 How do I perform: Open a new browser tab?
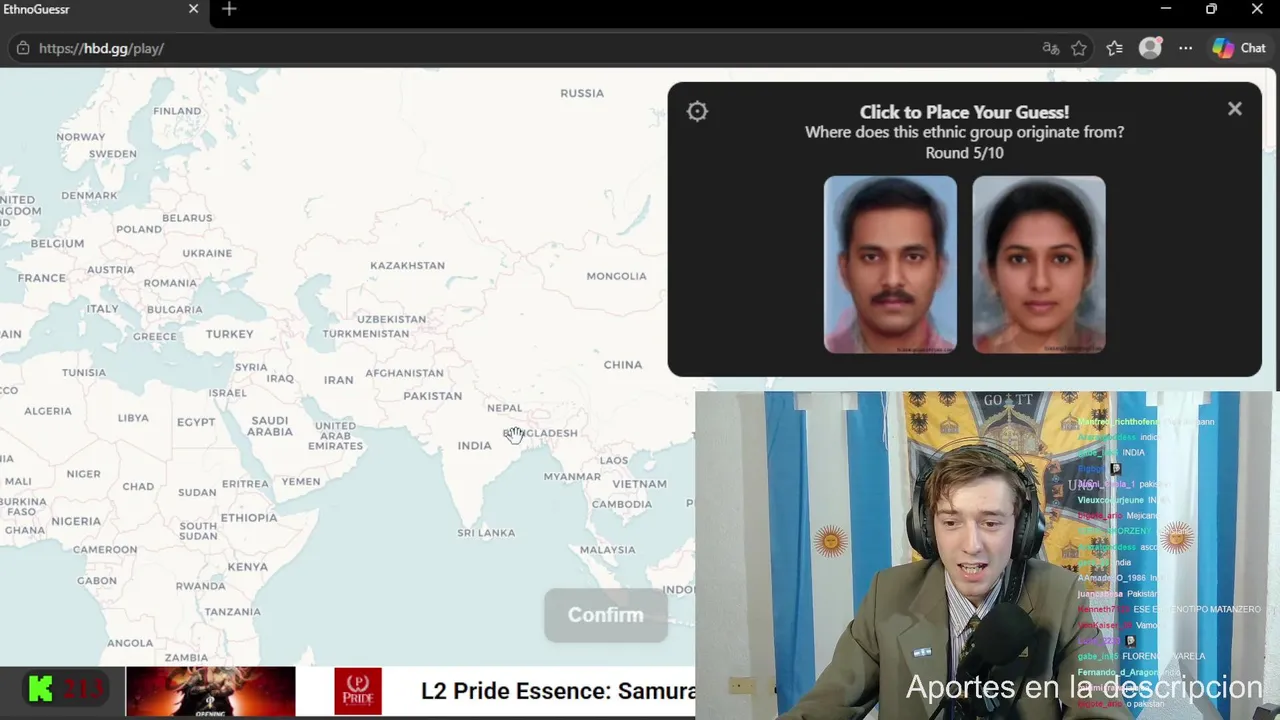(229, 9)
